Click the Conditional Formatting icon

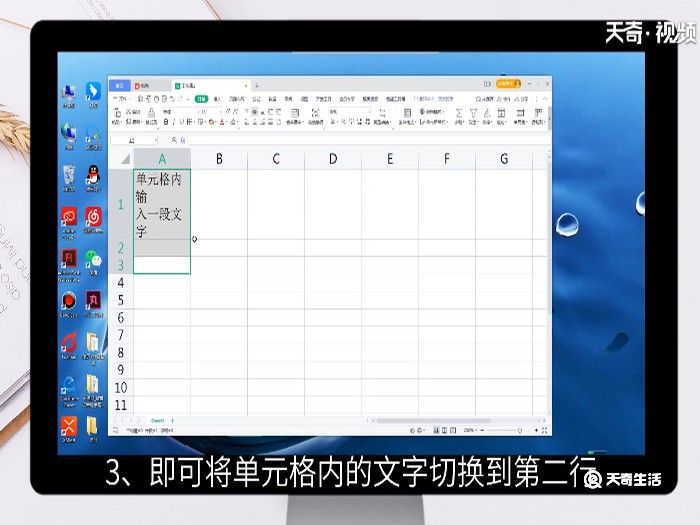pos(407,113)
